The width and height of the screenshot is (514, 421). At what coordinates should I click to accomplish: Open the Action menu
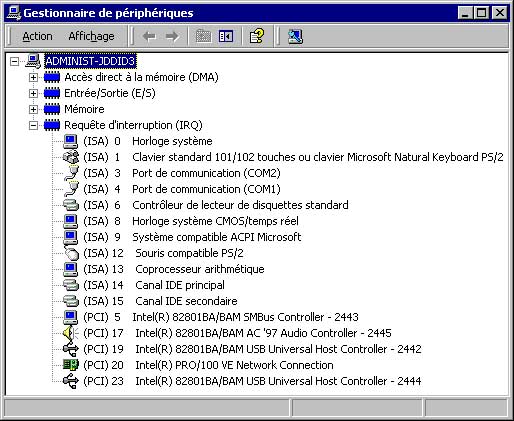[x=37, y=36]
